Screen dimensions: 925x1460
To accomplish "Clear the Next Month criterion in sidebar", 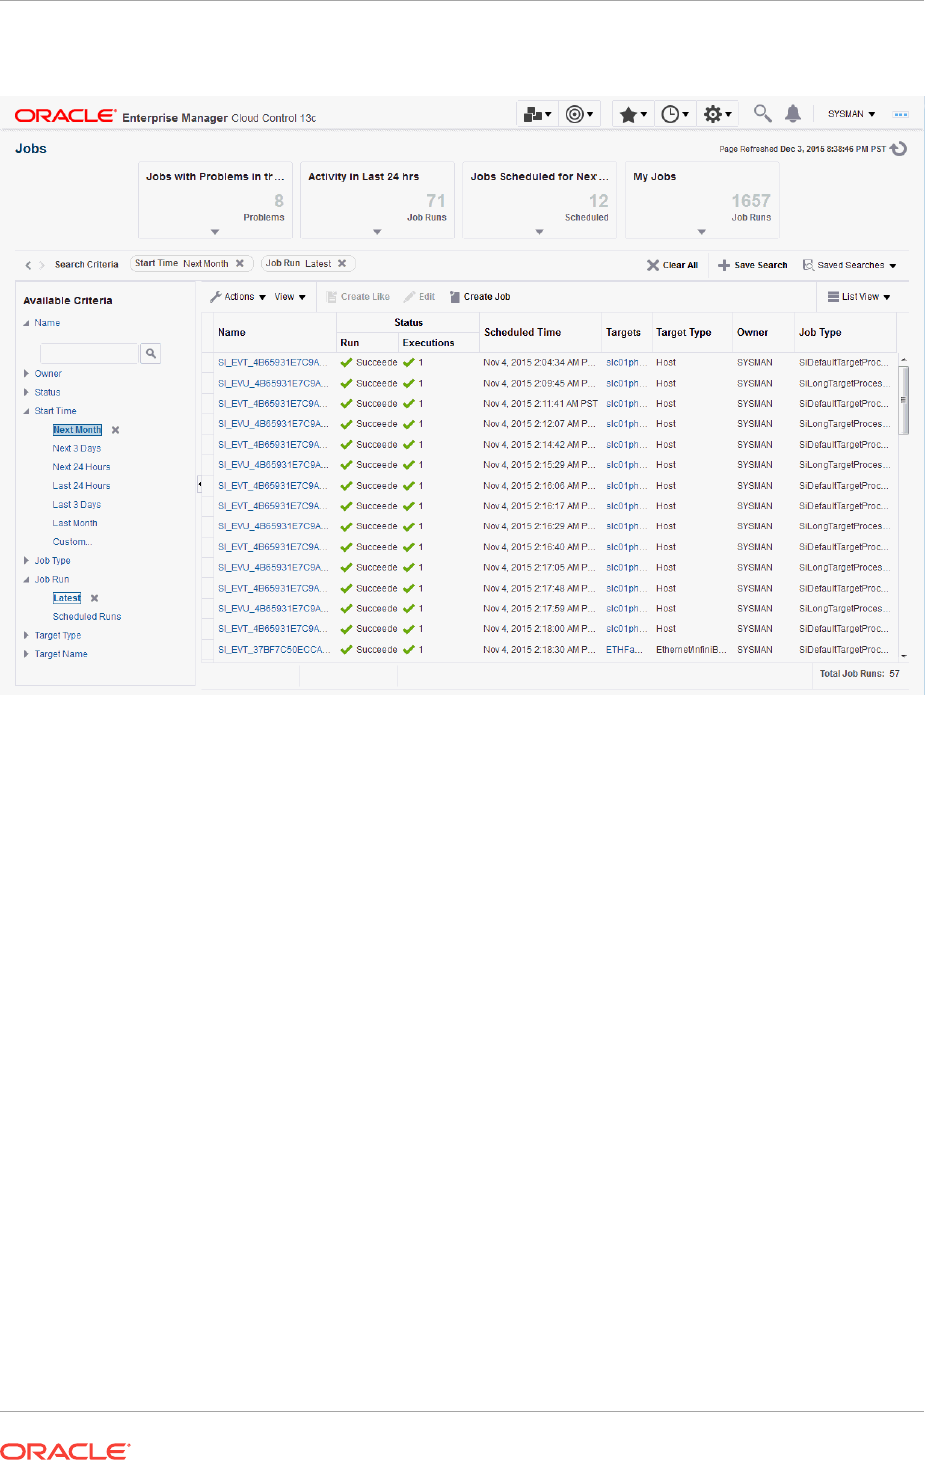I will tap(115, 430).
